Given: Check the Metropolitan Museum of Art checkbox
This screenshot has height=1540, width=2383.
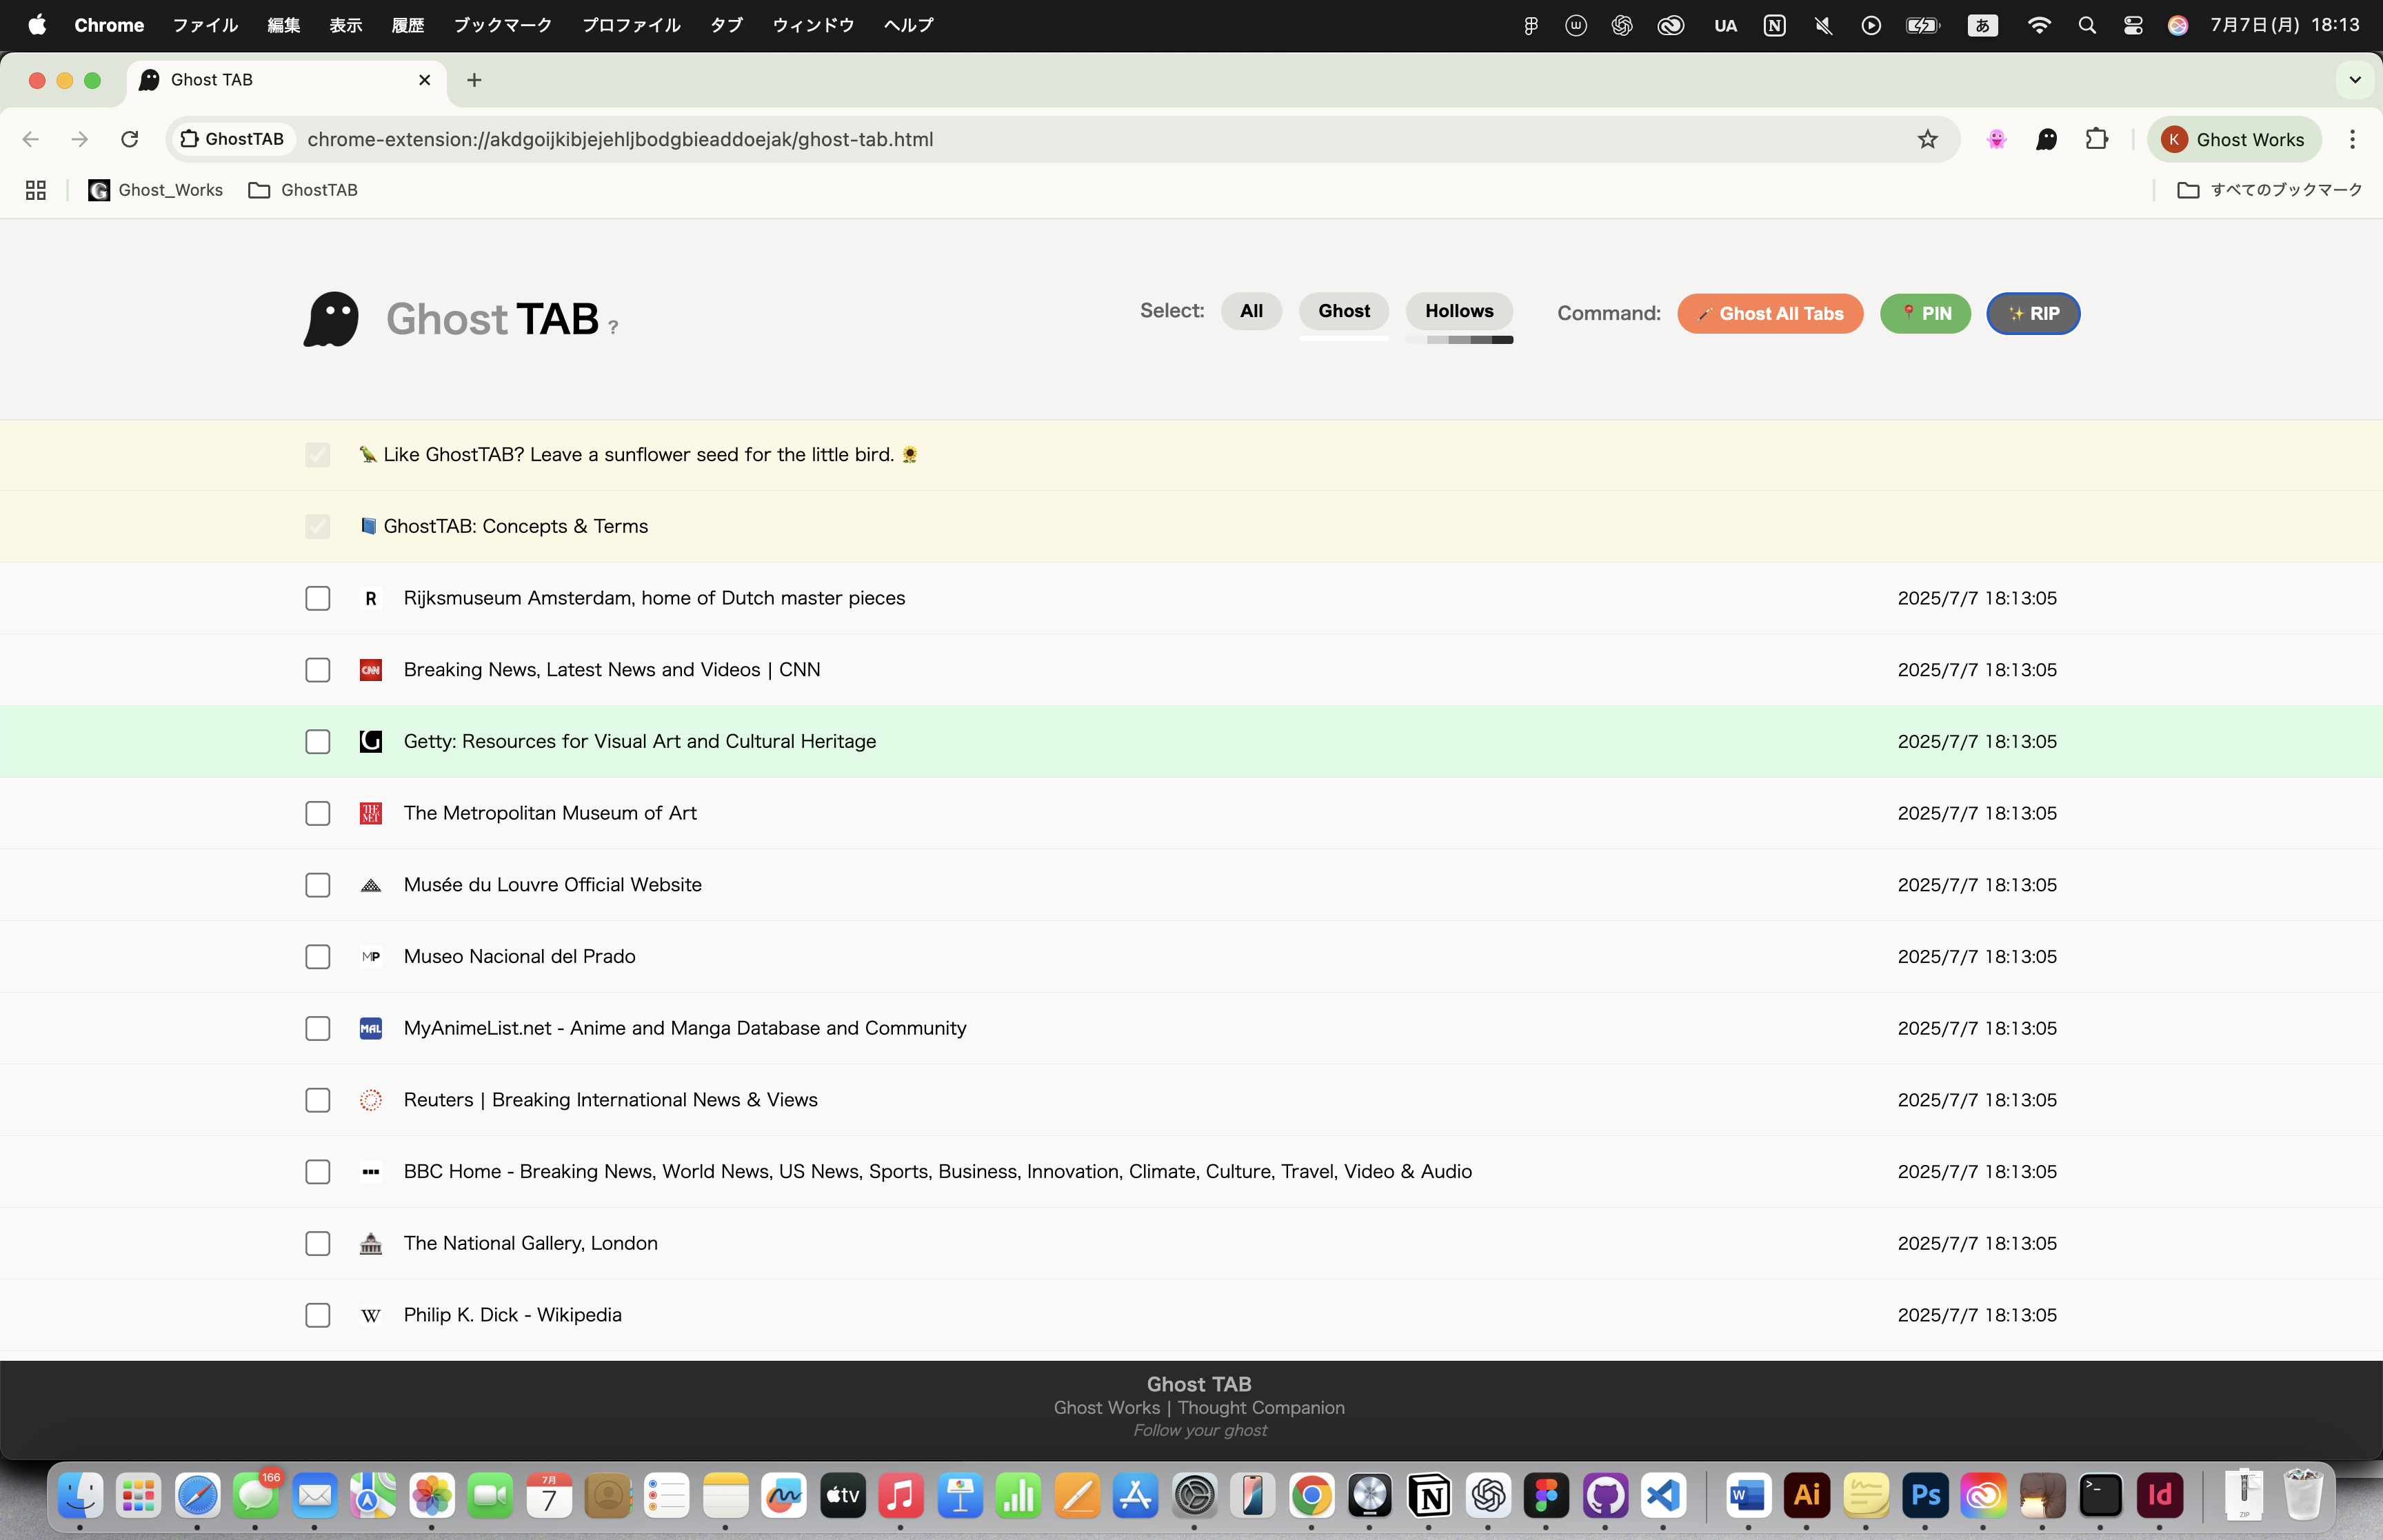Looking at the screenshot, I should (318, 813).
